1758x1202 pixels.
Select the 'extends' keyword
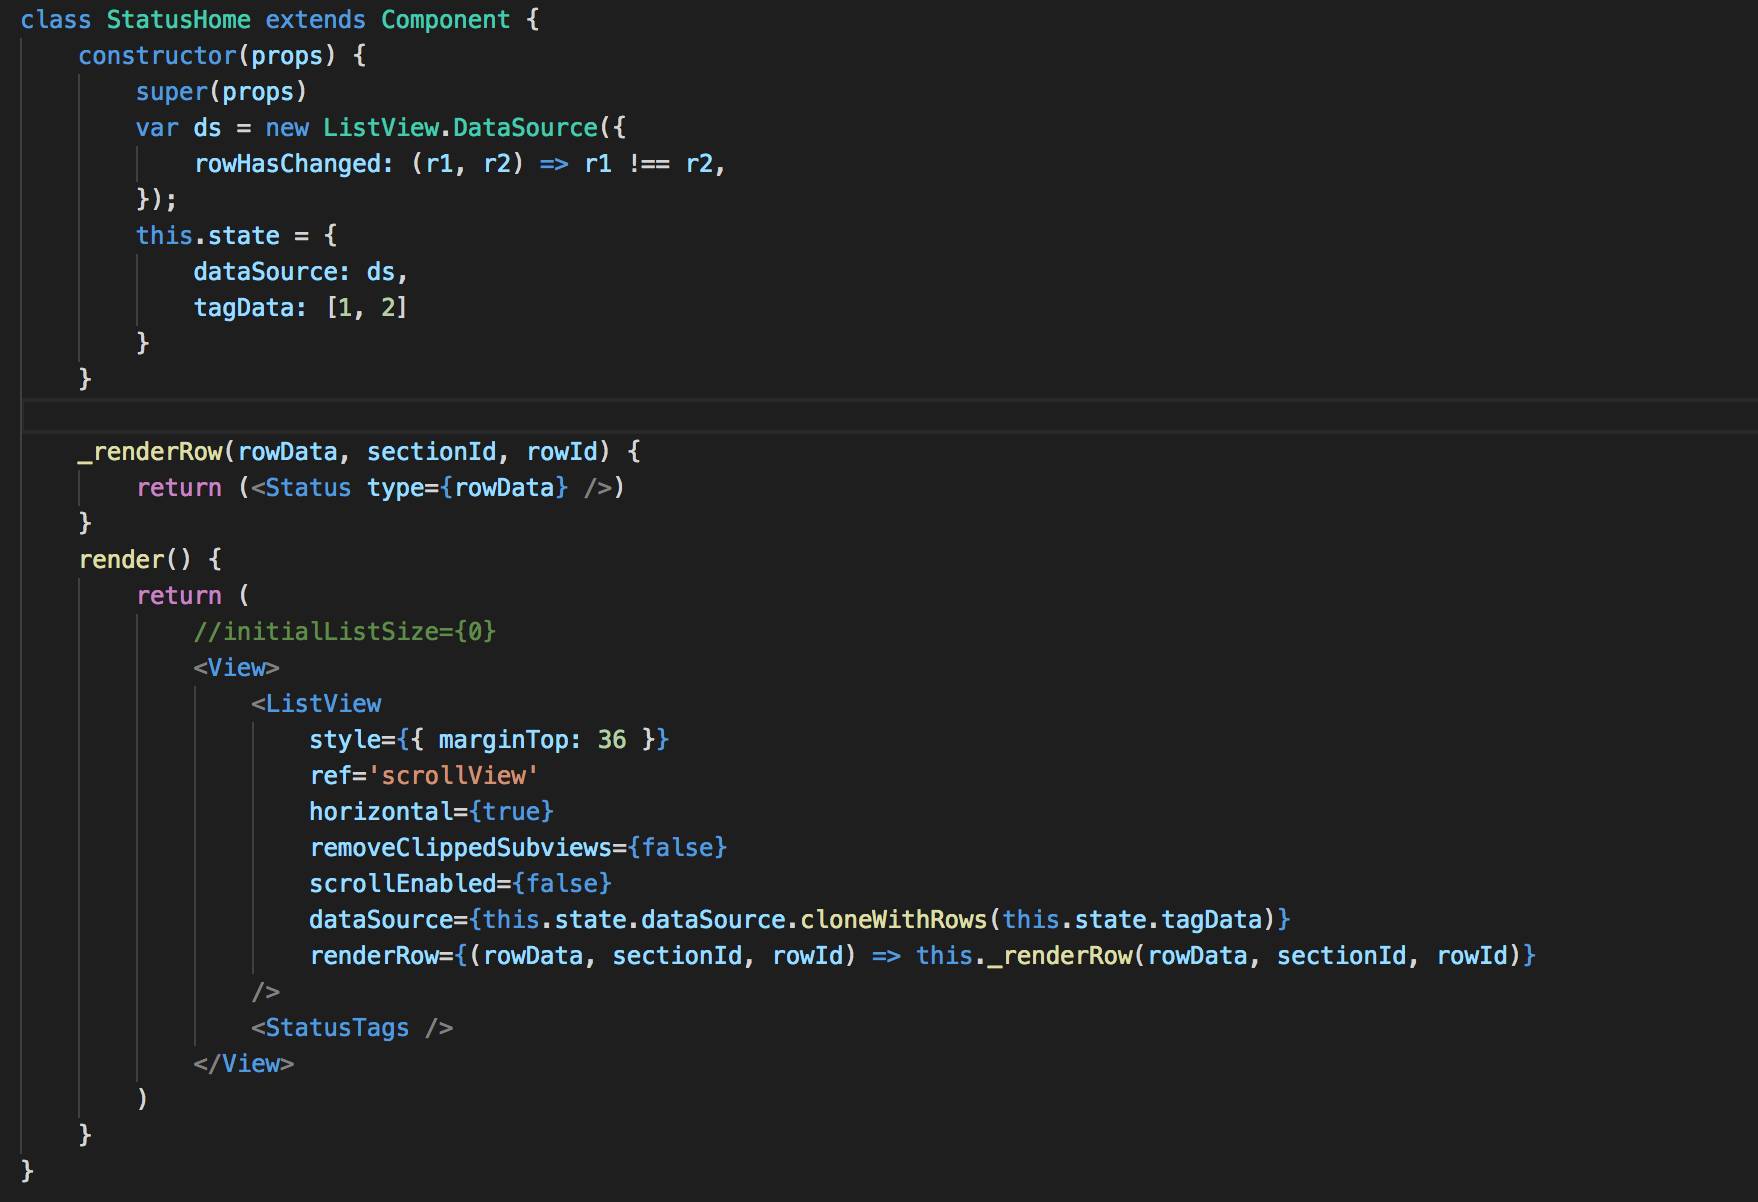click(315, 20)
